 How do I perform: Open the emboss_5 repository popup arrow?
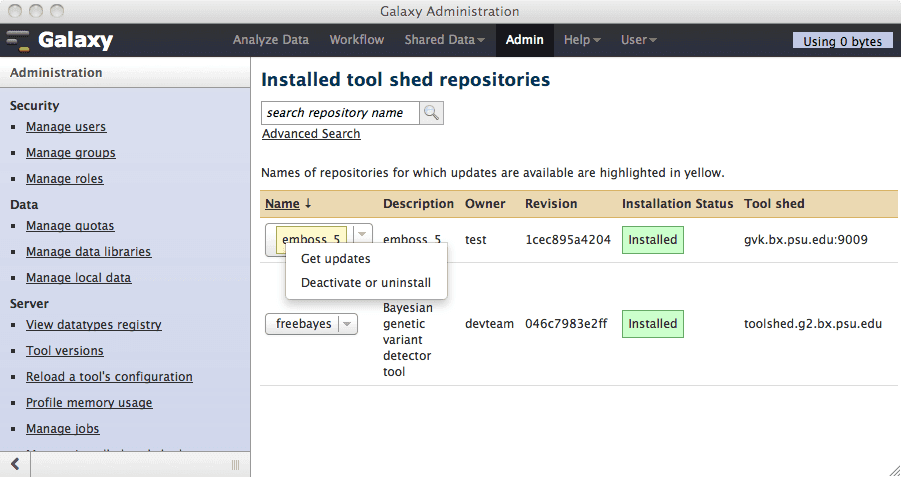click(362, 234)
